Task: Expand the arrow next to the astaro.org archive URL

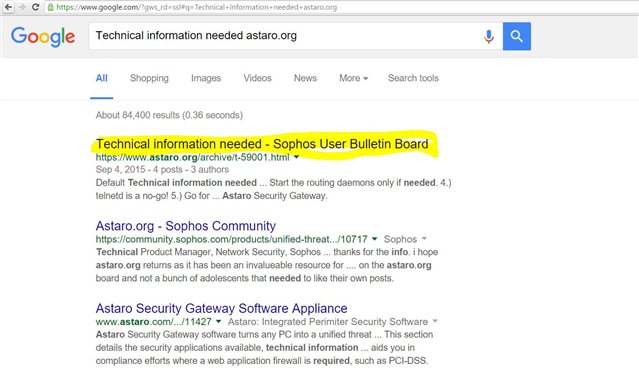Action: [296, 157]
